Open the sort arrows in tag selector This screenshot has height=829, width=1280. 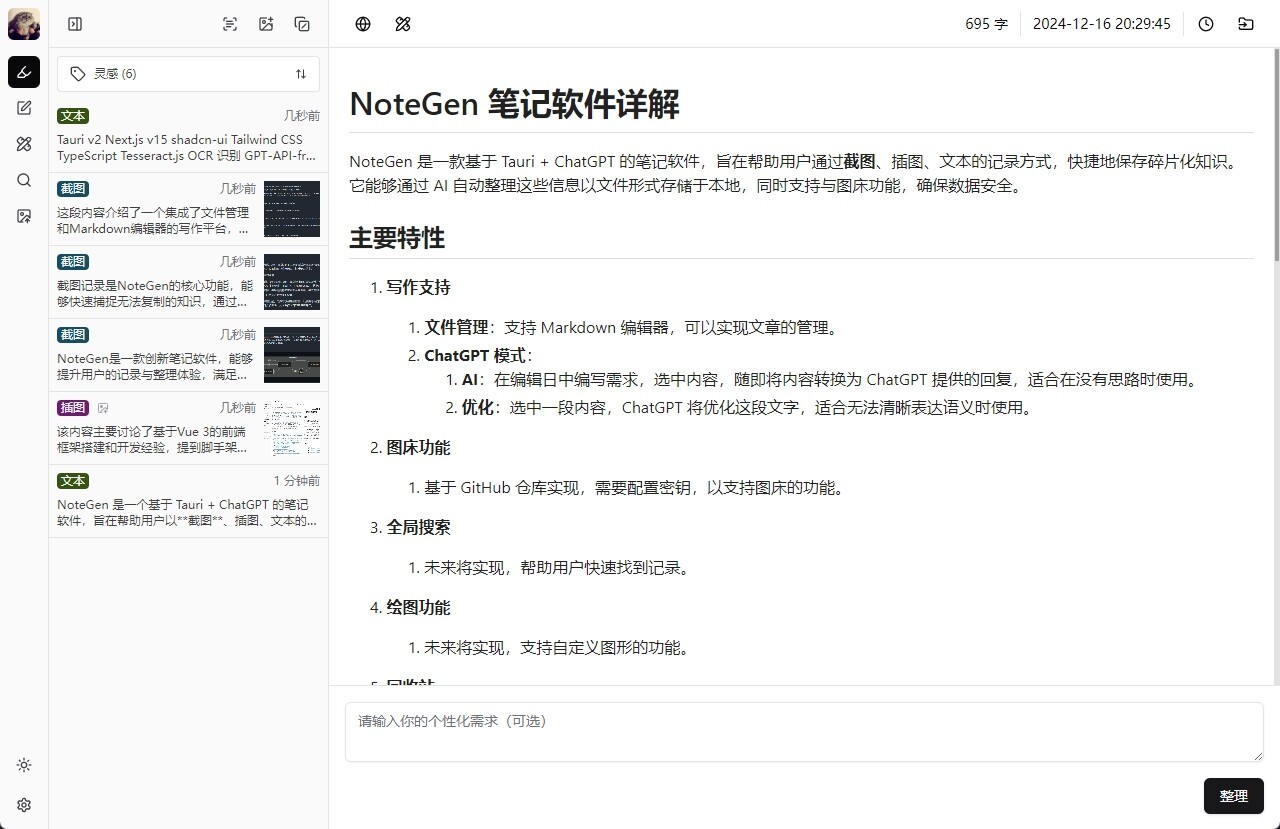[x=301, y=74]
